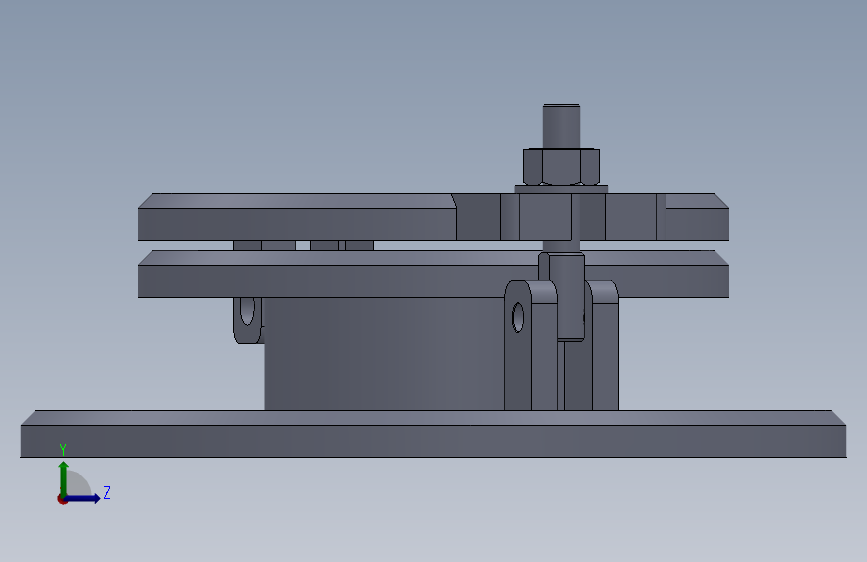Click the large central block under the plates
The image size is (867, 562).
click(384, 354)
